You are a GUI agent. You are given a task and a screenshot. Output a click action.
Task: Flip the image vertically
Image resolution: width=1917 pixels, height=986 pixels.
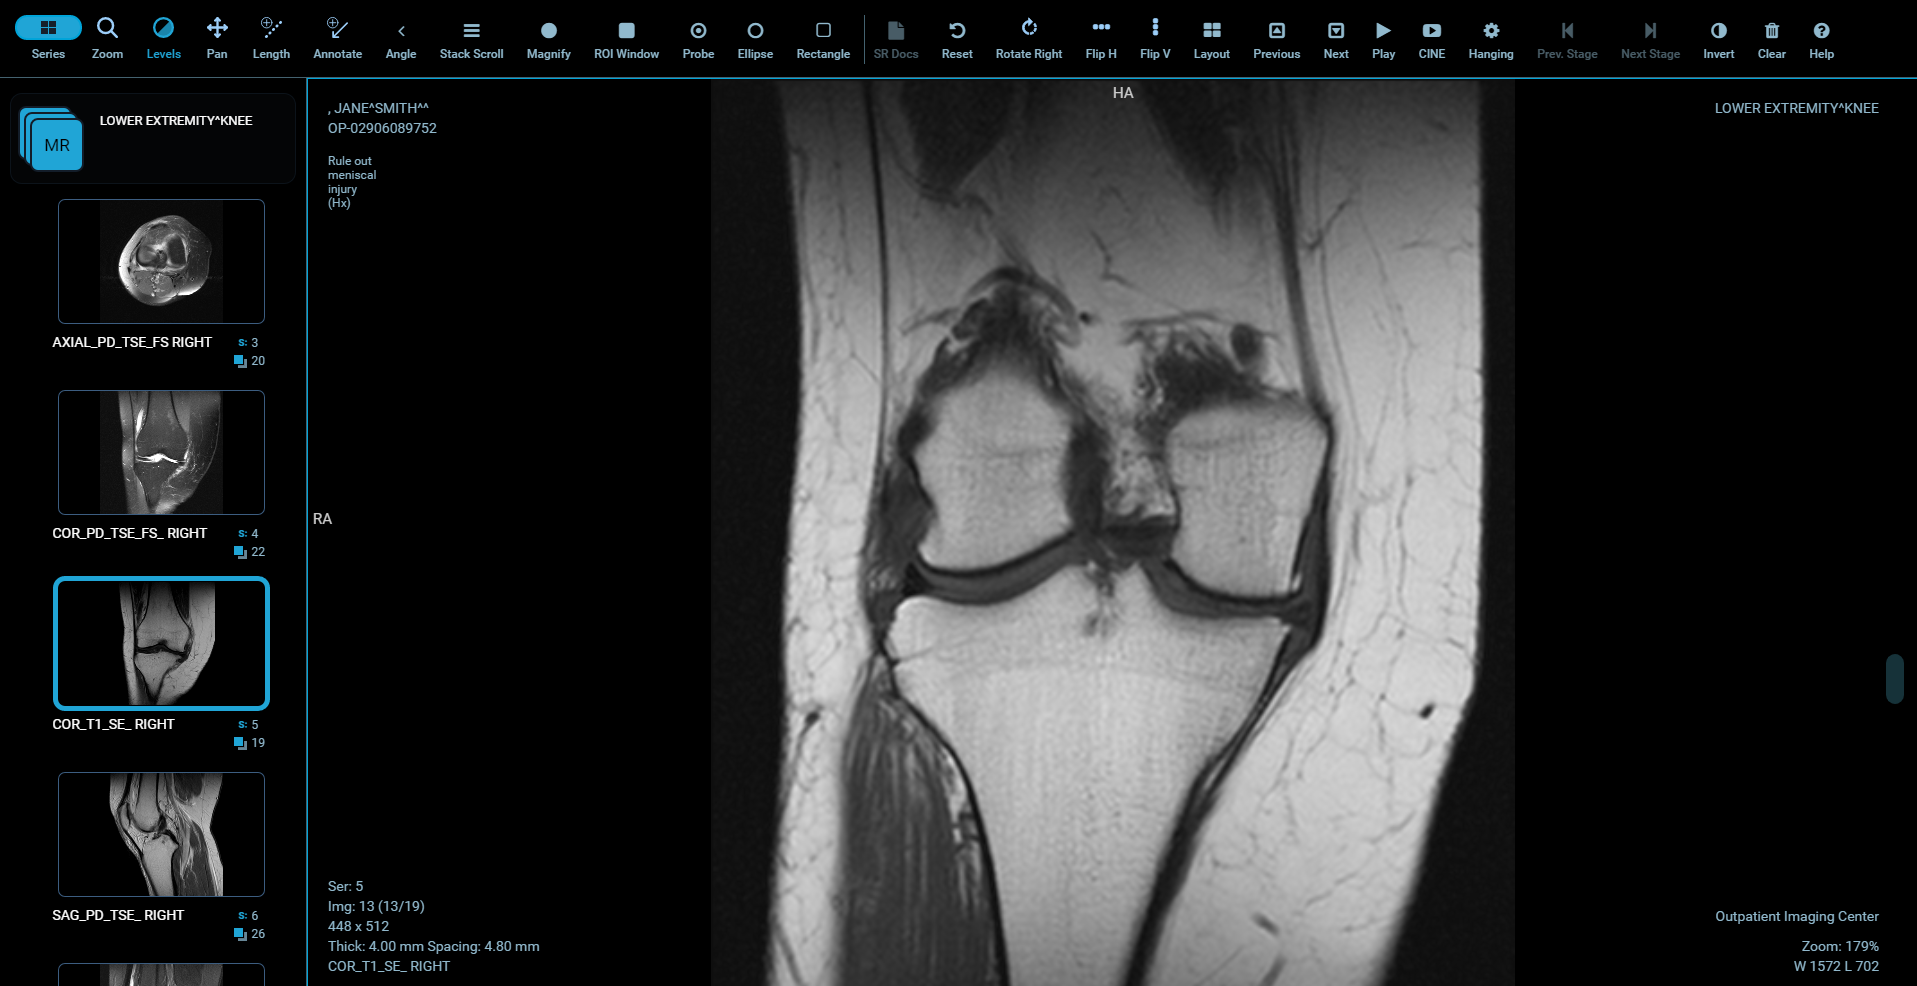[x=1155, y=38]
